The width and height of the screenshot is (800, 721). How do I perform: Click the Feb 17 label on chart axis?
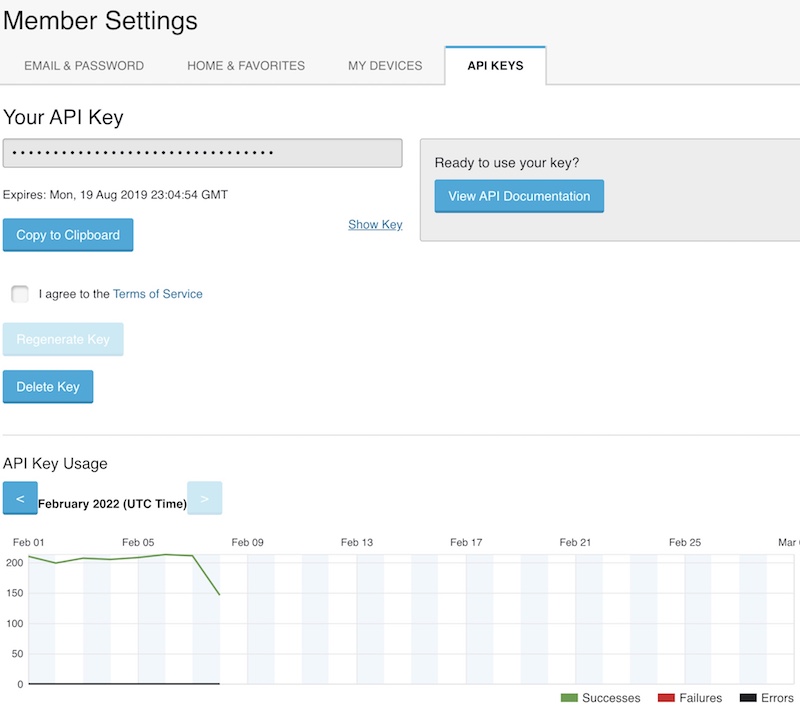(466, 542)
